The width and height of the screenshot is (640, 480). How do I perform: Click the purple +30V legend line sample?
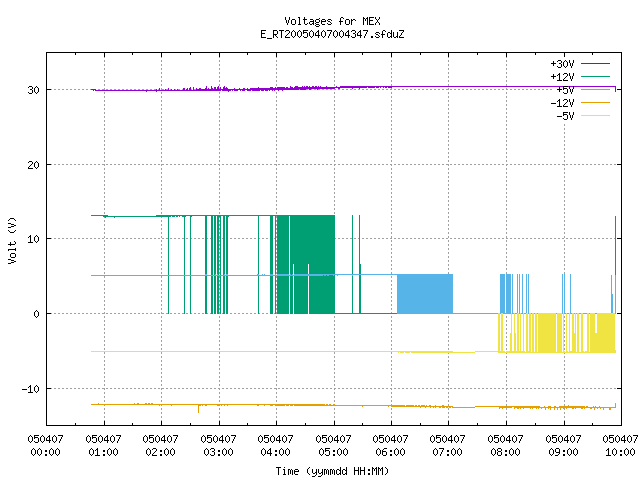coord(596,64)
